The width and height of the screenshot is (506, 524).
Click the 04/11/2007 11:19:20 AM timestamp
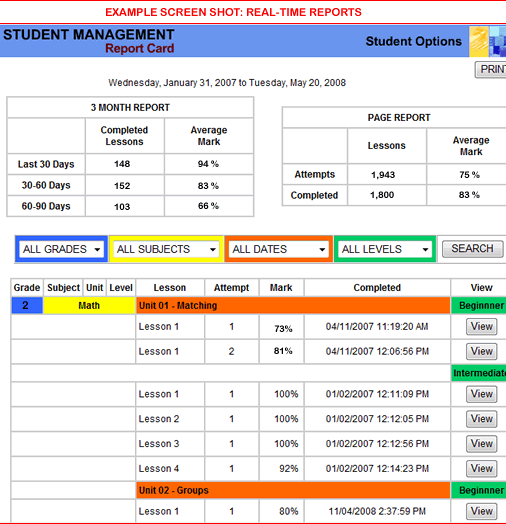(377, 326)
